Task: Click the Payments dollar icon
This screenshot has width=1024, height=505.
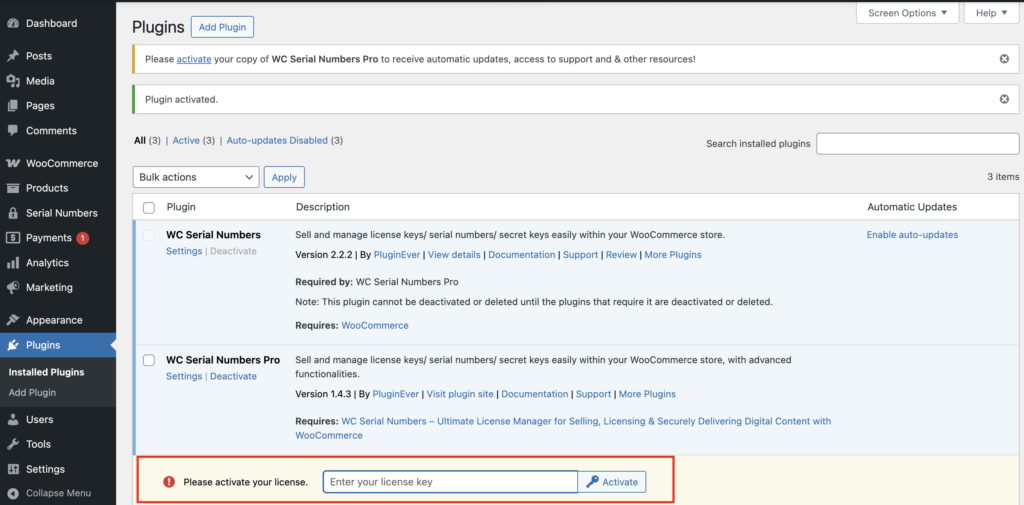Action: [x=12, y=238]
